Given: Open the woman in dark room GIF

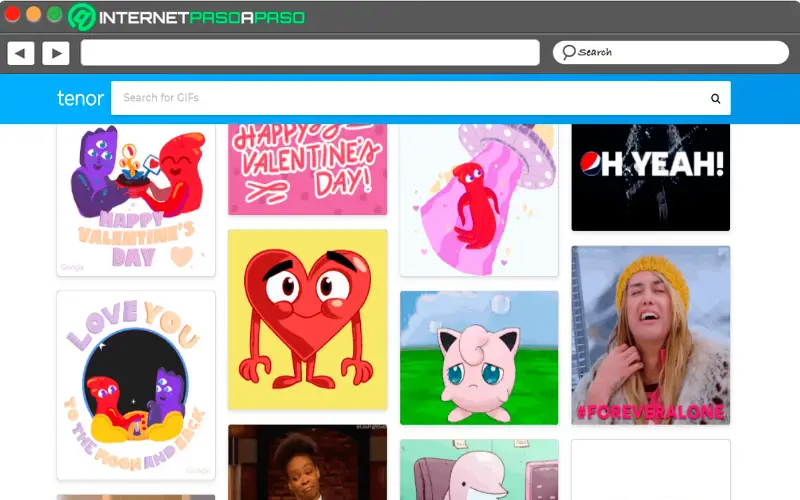Looking at the screenshot, I should (308, 462).
